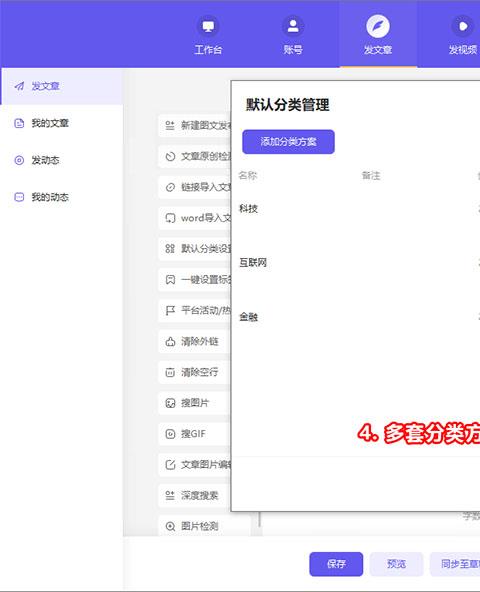
Task: Select the 互联网 category row
Action: (355, 263)
